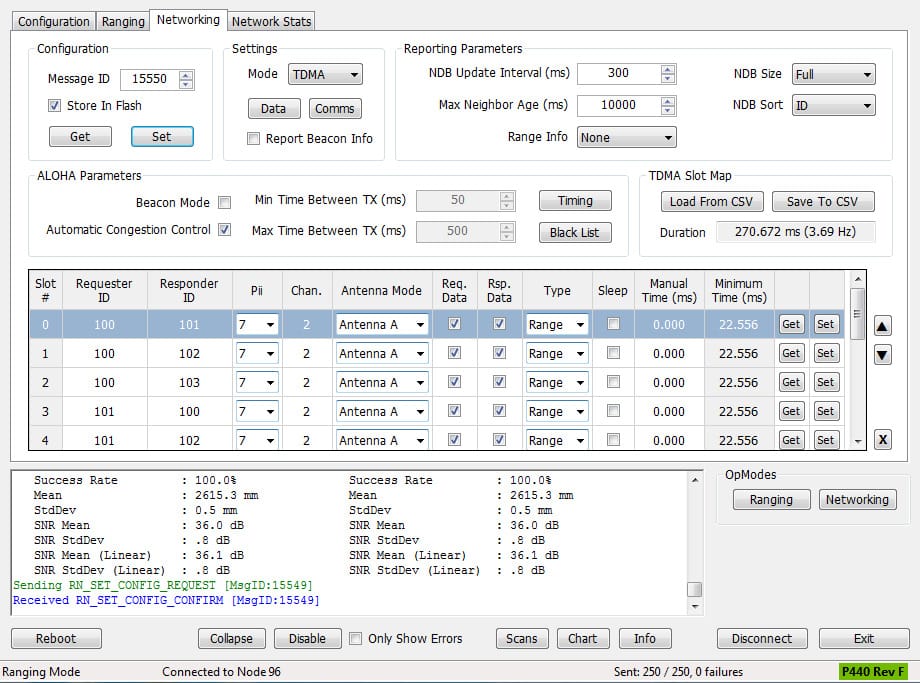Open the Ranging tab

coord(123,21)
